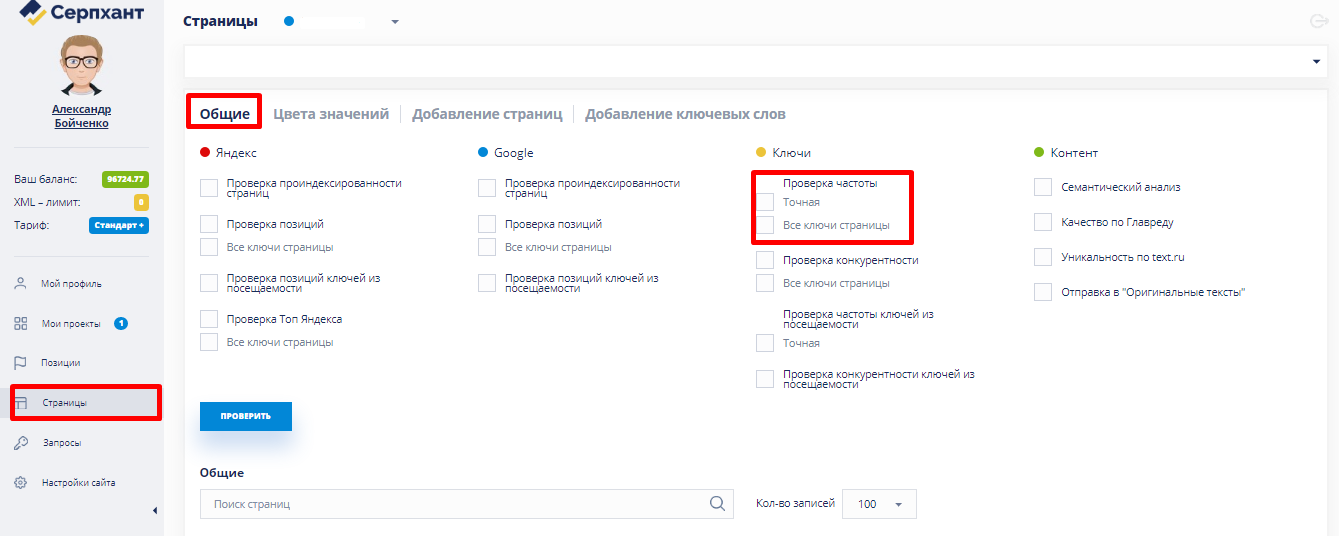
Task: Switch to Цвета значений tab
Action: (331, 114)
